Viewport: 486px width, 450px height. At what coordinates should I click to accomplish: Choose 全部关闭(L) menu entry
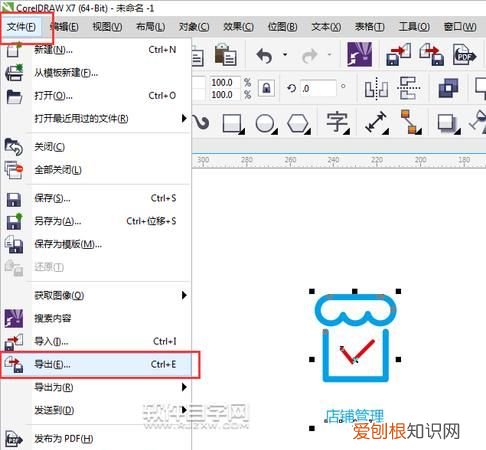(x=97, y=170)
